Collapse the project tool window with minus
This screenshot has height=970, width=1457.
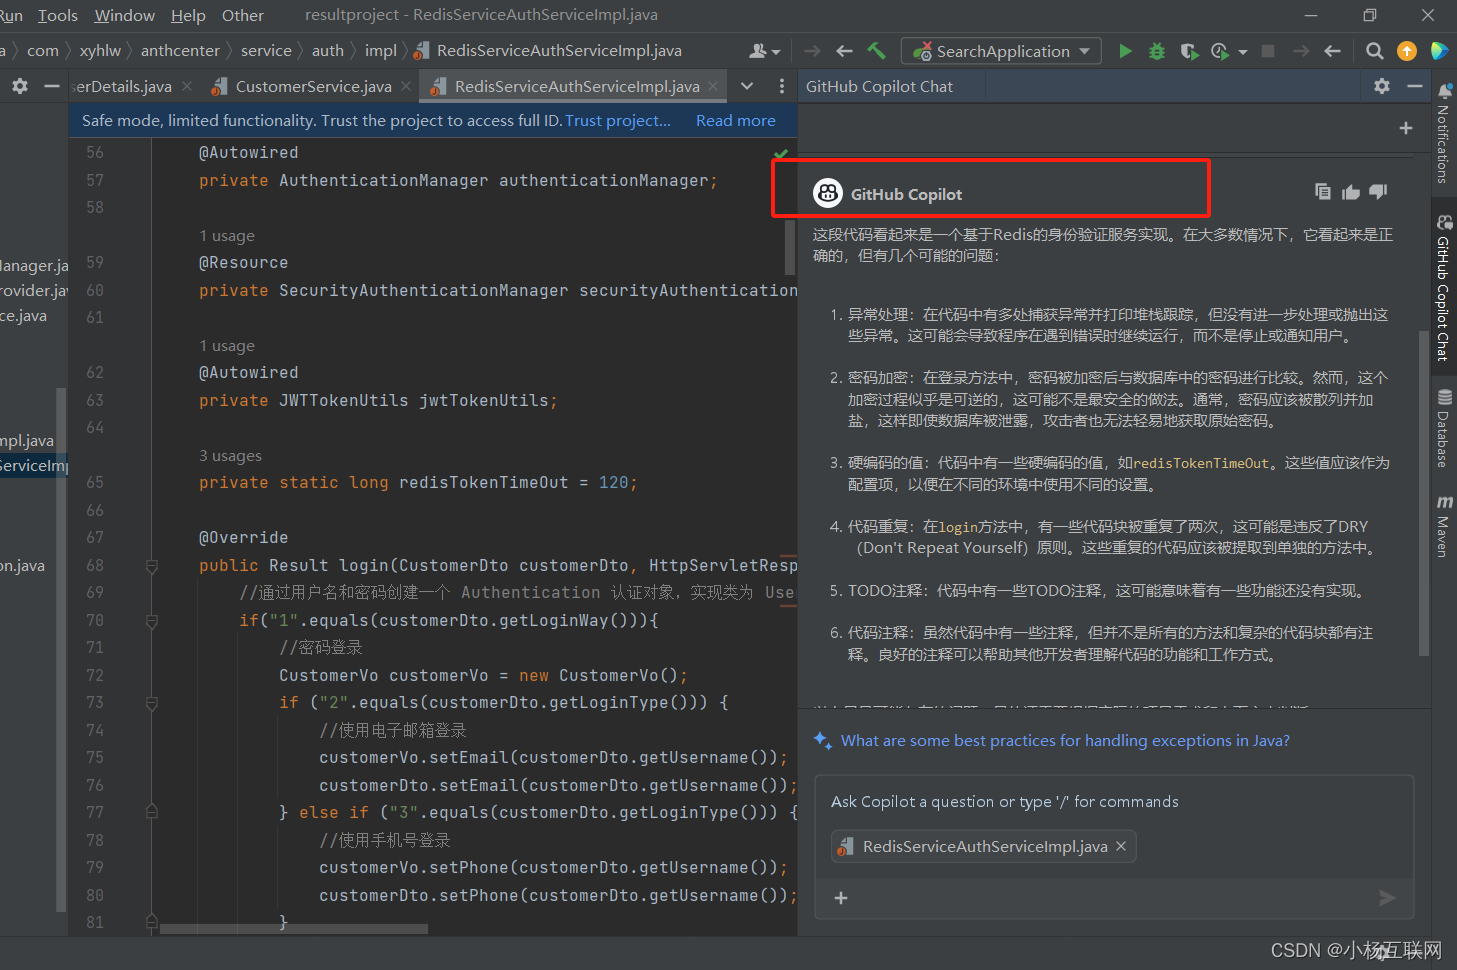[x=52, y=87]
